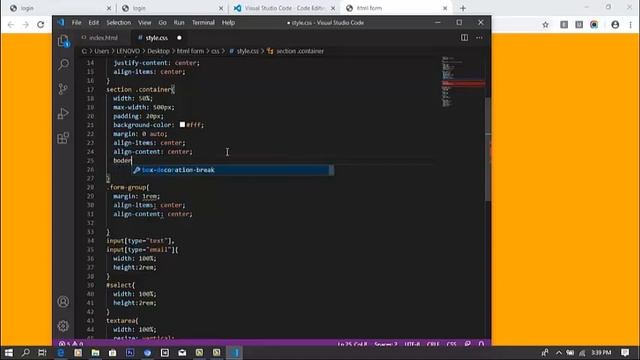Open Edge from the taskbar
The height and width of the screenshot is (360, 640).
click(x=60, y=353)
